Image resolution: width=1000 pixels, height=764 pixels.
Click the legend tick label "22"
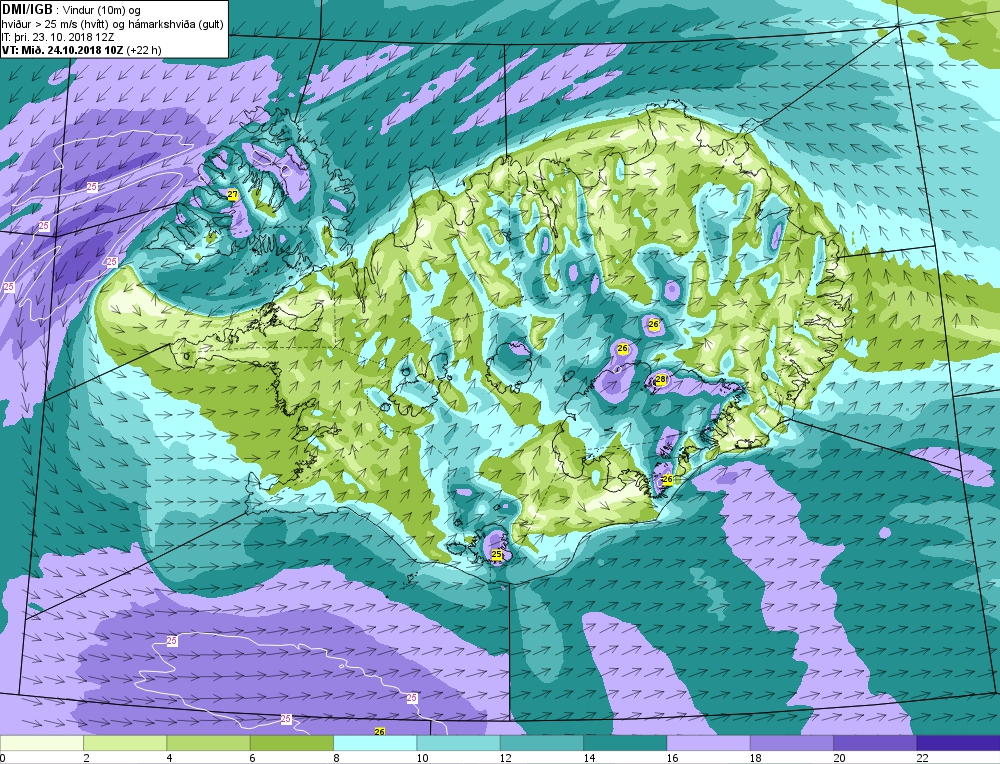pyautogui.click(x=922, y=758)
